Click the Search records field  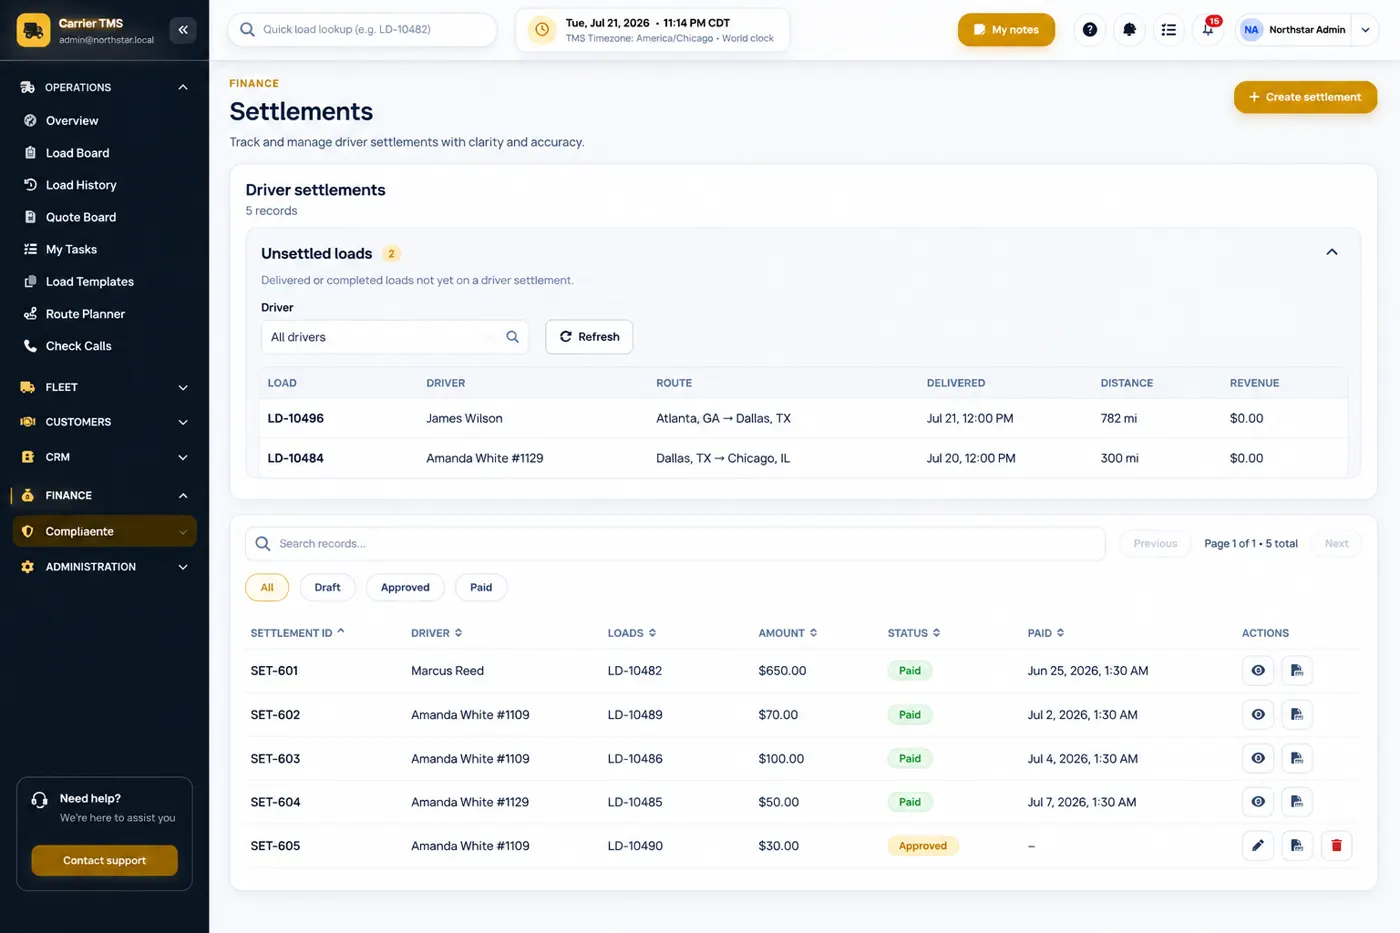tap(675, 543)
